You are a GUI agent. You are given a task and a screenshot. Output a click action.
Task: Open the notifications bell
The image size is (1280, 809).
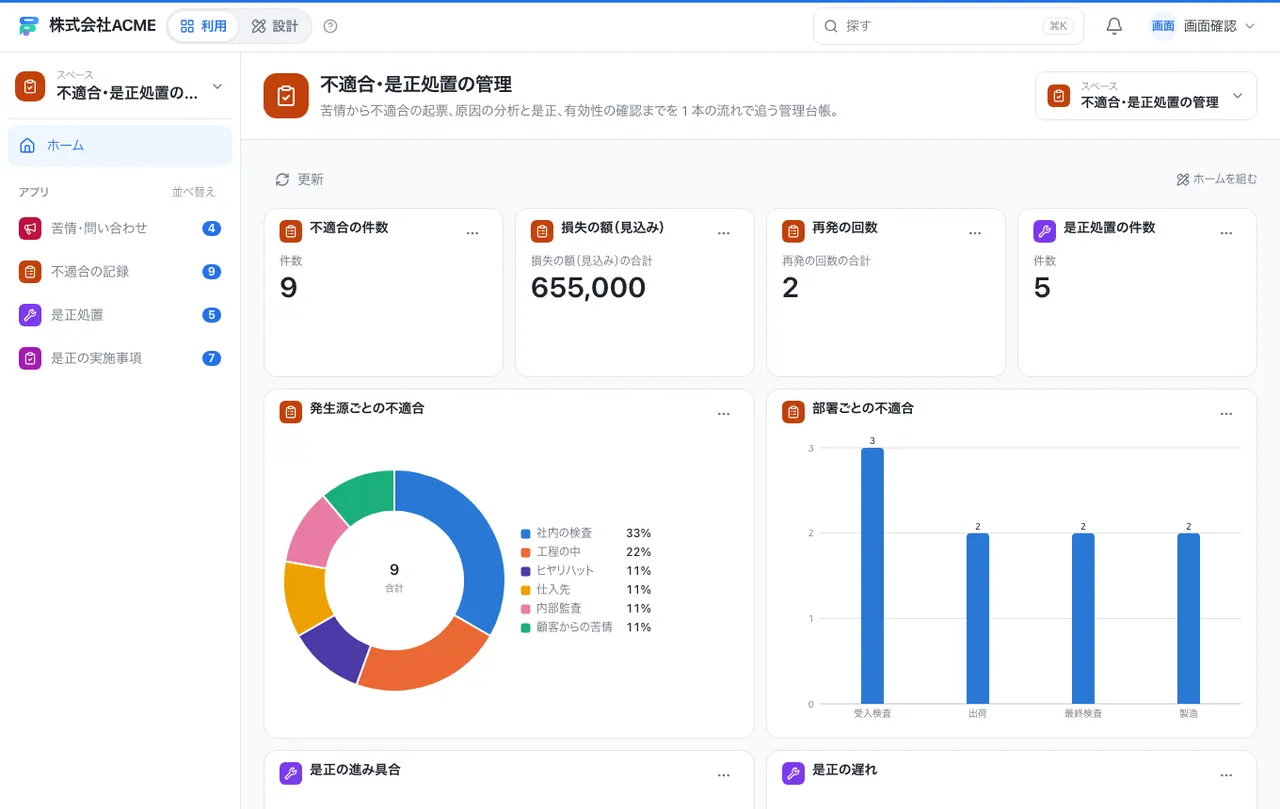pos(1114,26)
